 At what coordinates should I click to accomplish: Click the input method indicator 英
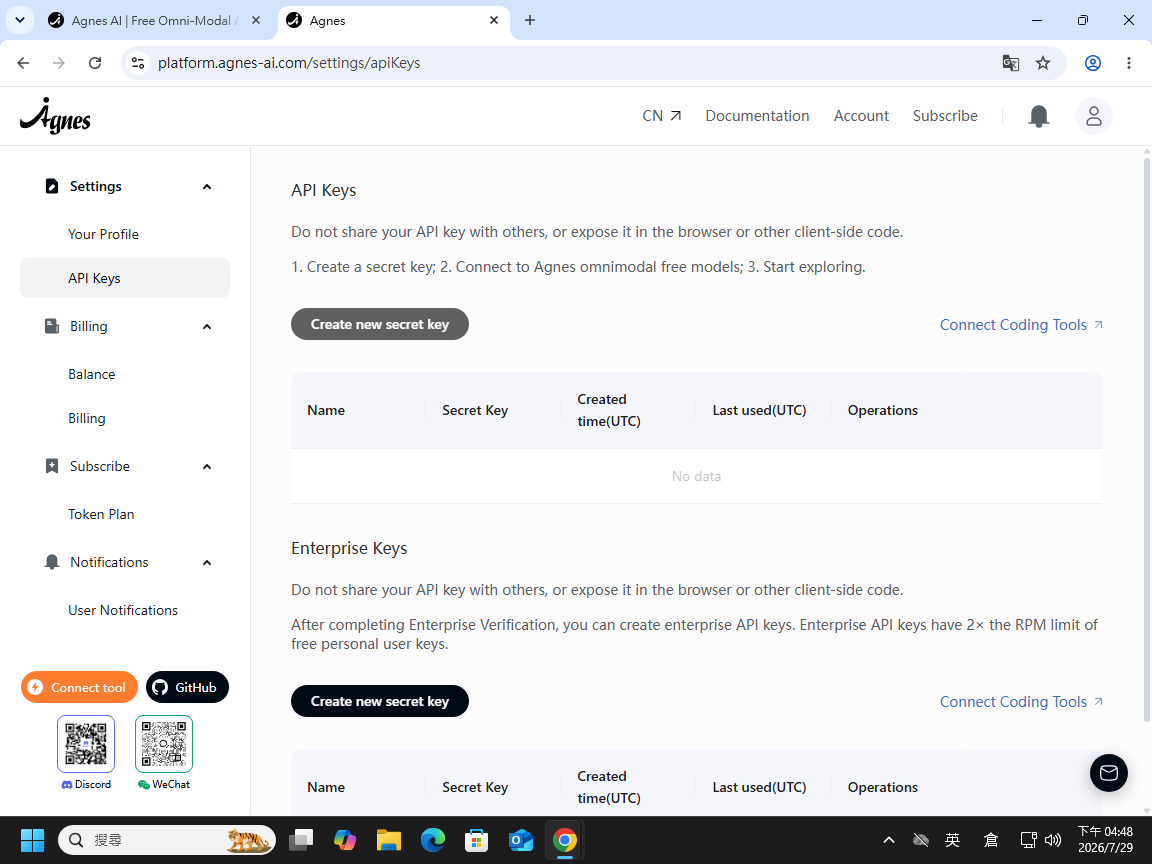click(952, 840)
